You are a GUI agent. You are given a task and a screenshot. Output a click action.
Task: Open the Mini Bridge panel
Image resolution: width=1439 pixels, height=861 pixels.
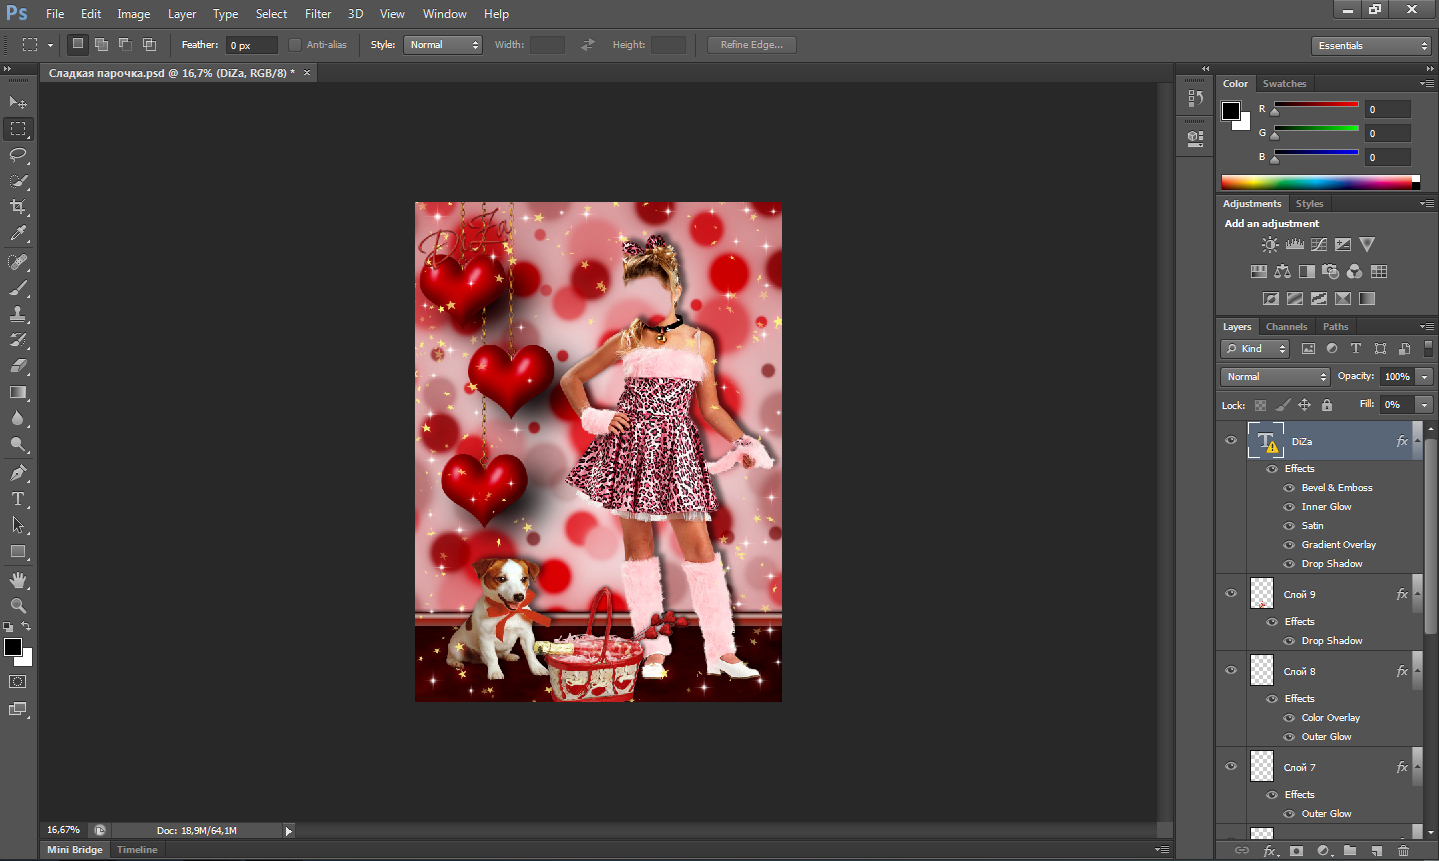75,850
